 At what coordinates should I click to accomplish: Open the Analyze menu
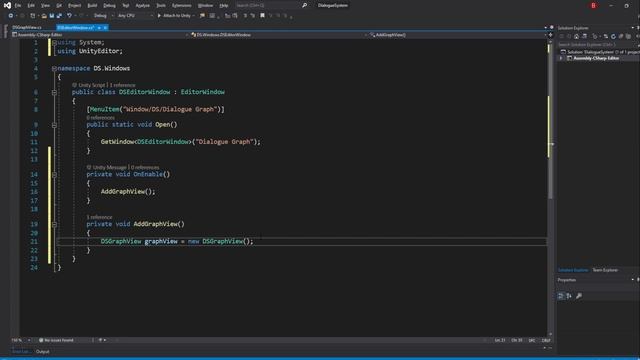pos(142,6)
